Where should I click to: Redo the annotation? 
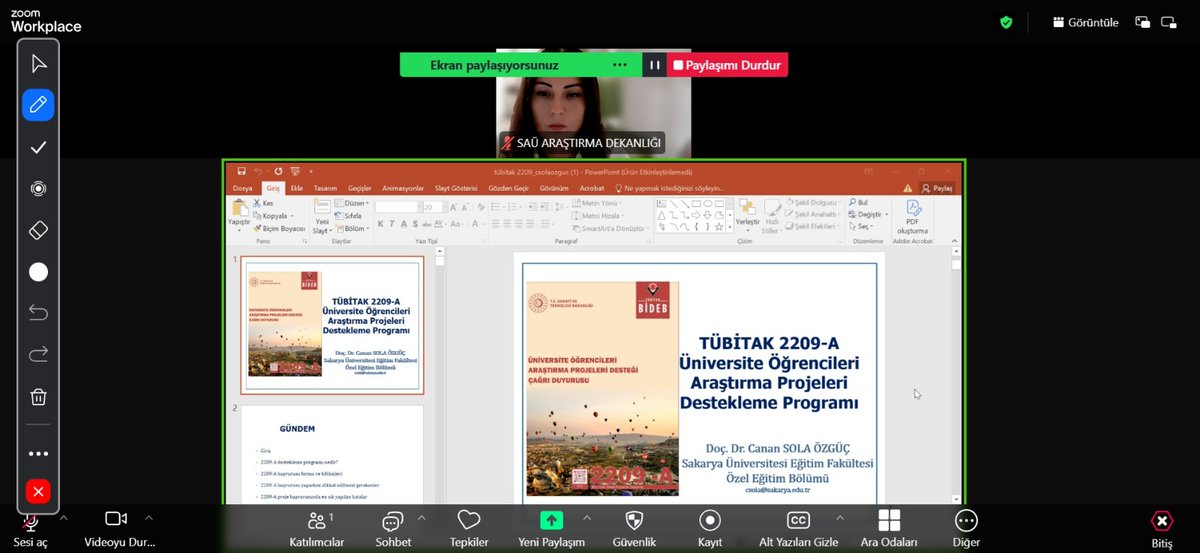coord(38,354)
